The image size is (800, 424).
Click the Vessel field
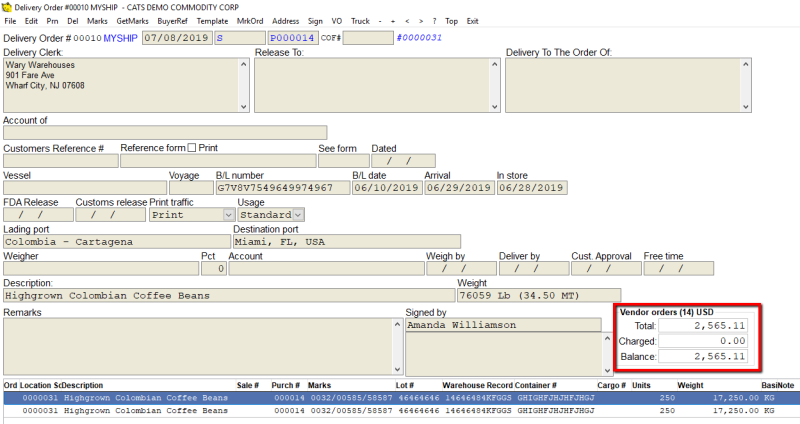tap(85, 188)
